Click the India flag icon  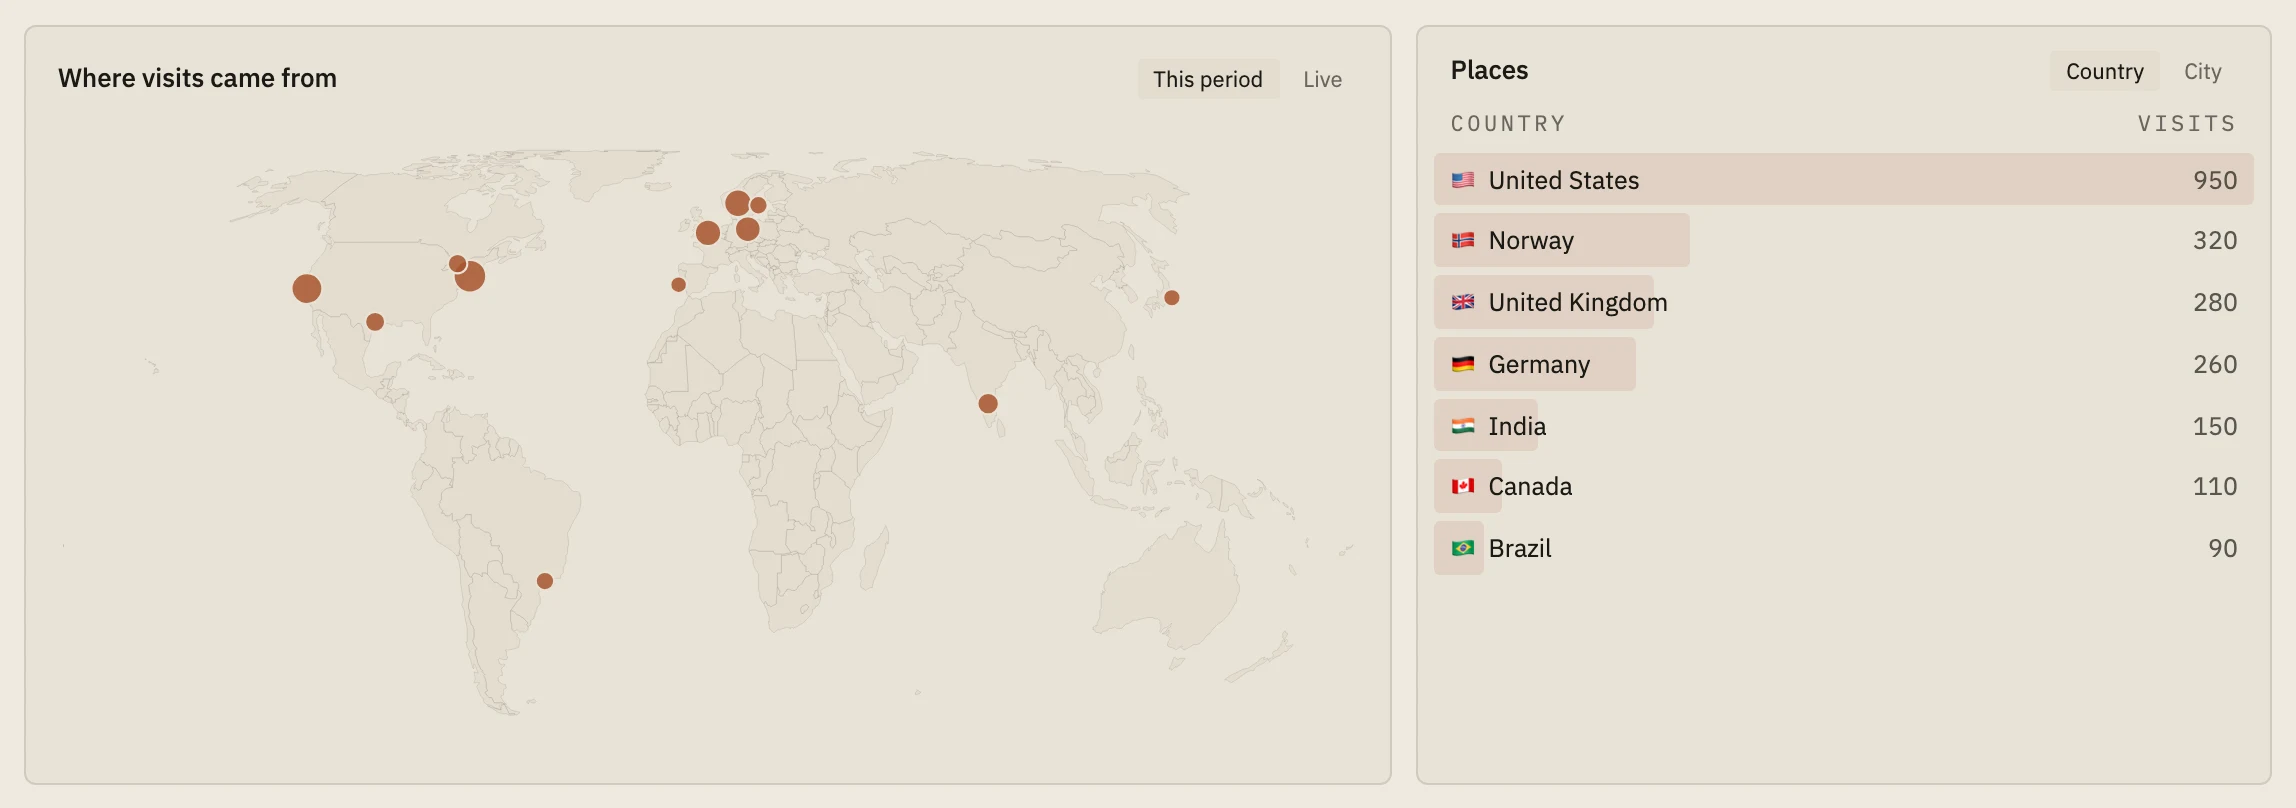(x=1463, y=426)
